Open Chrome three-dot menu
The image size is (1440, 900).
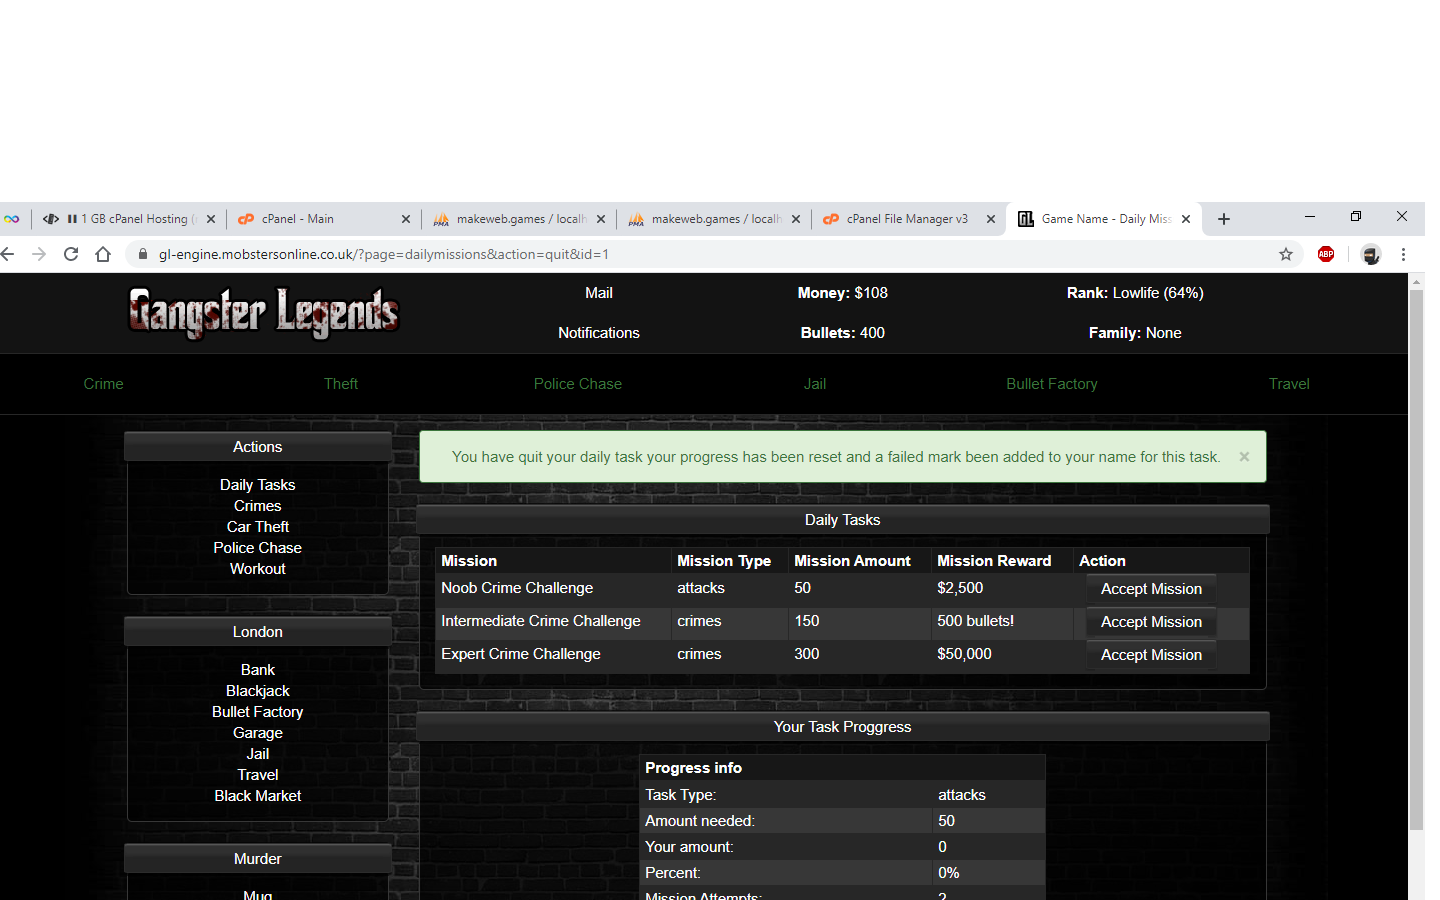1403,254
